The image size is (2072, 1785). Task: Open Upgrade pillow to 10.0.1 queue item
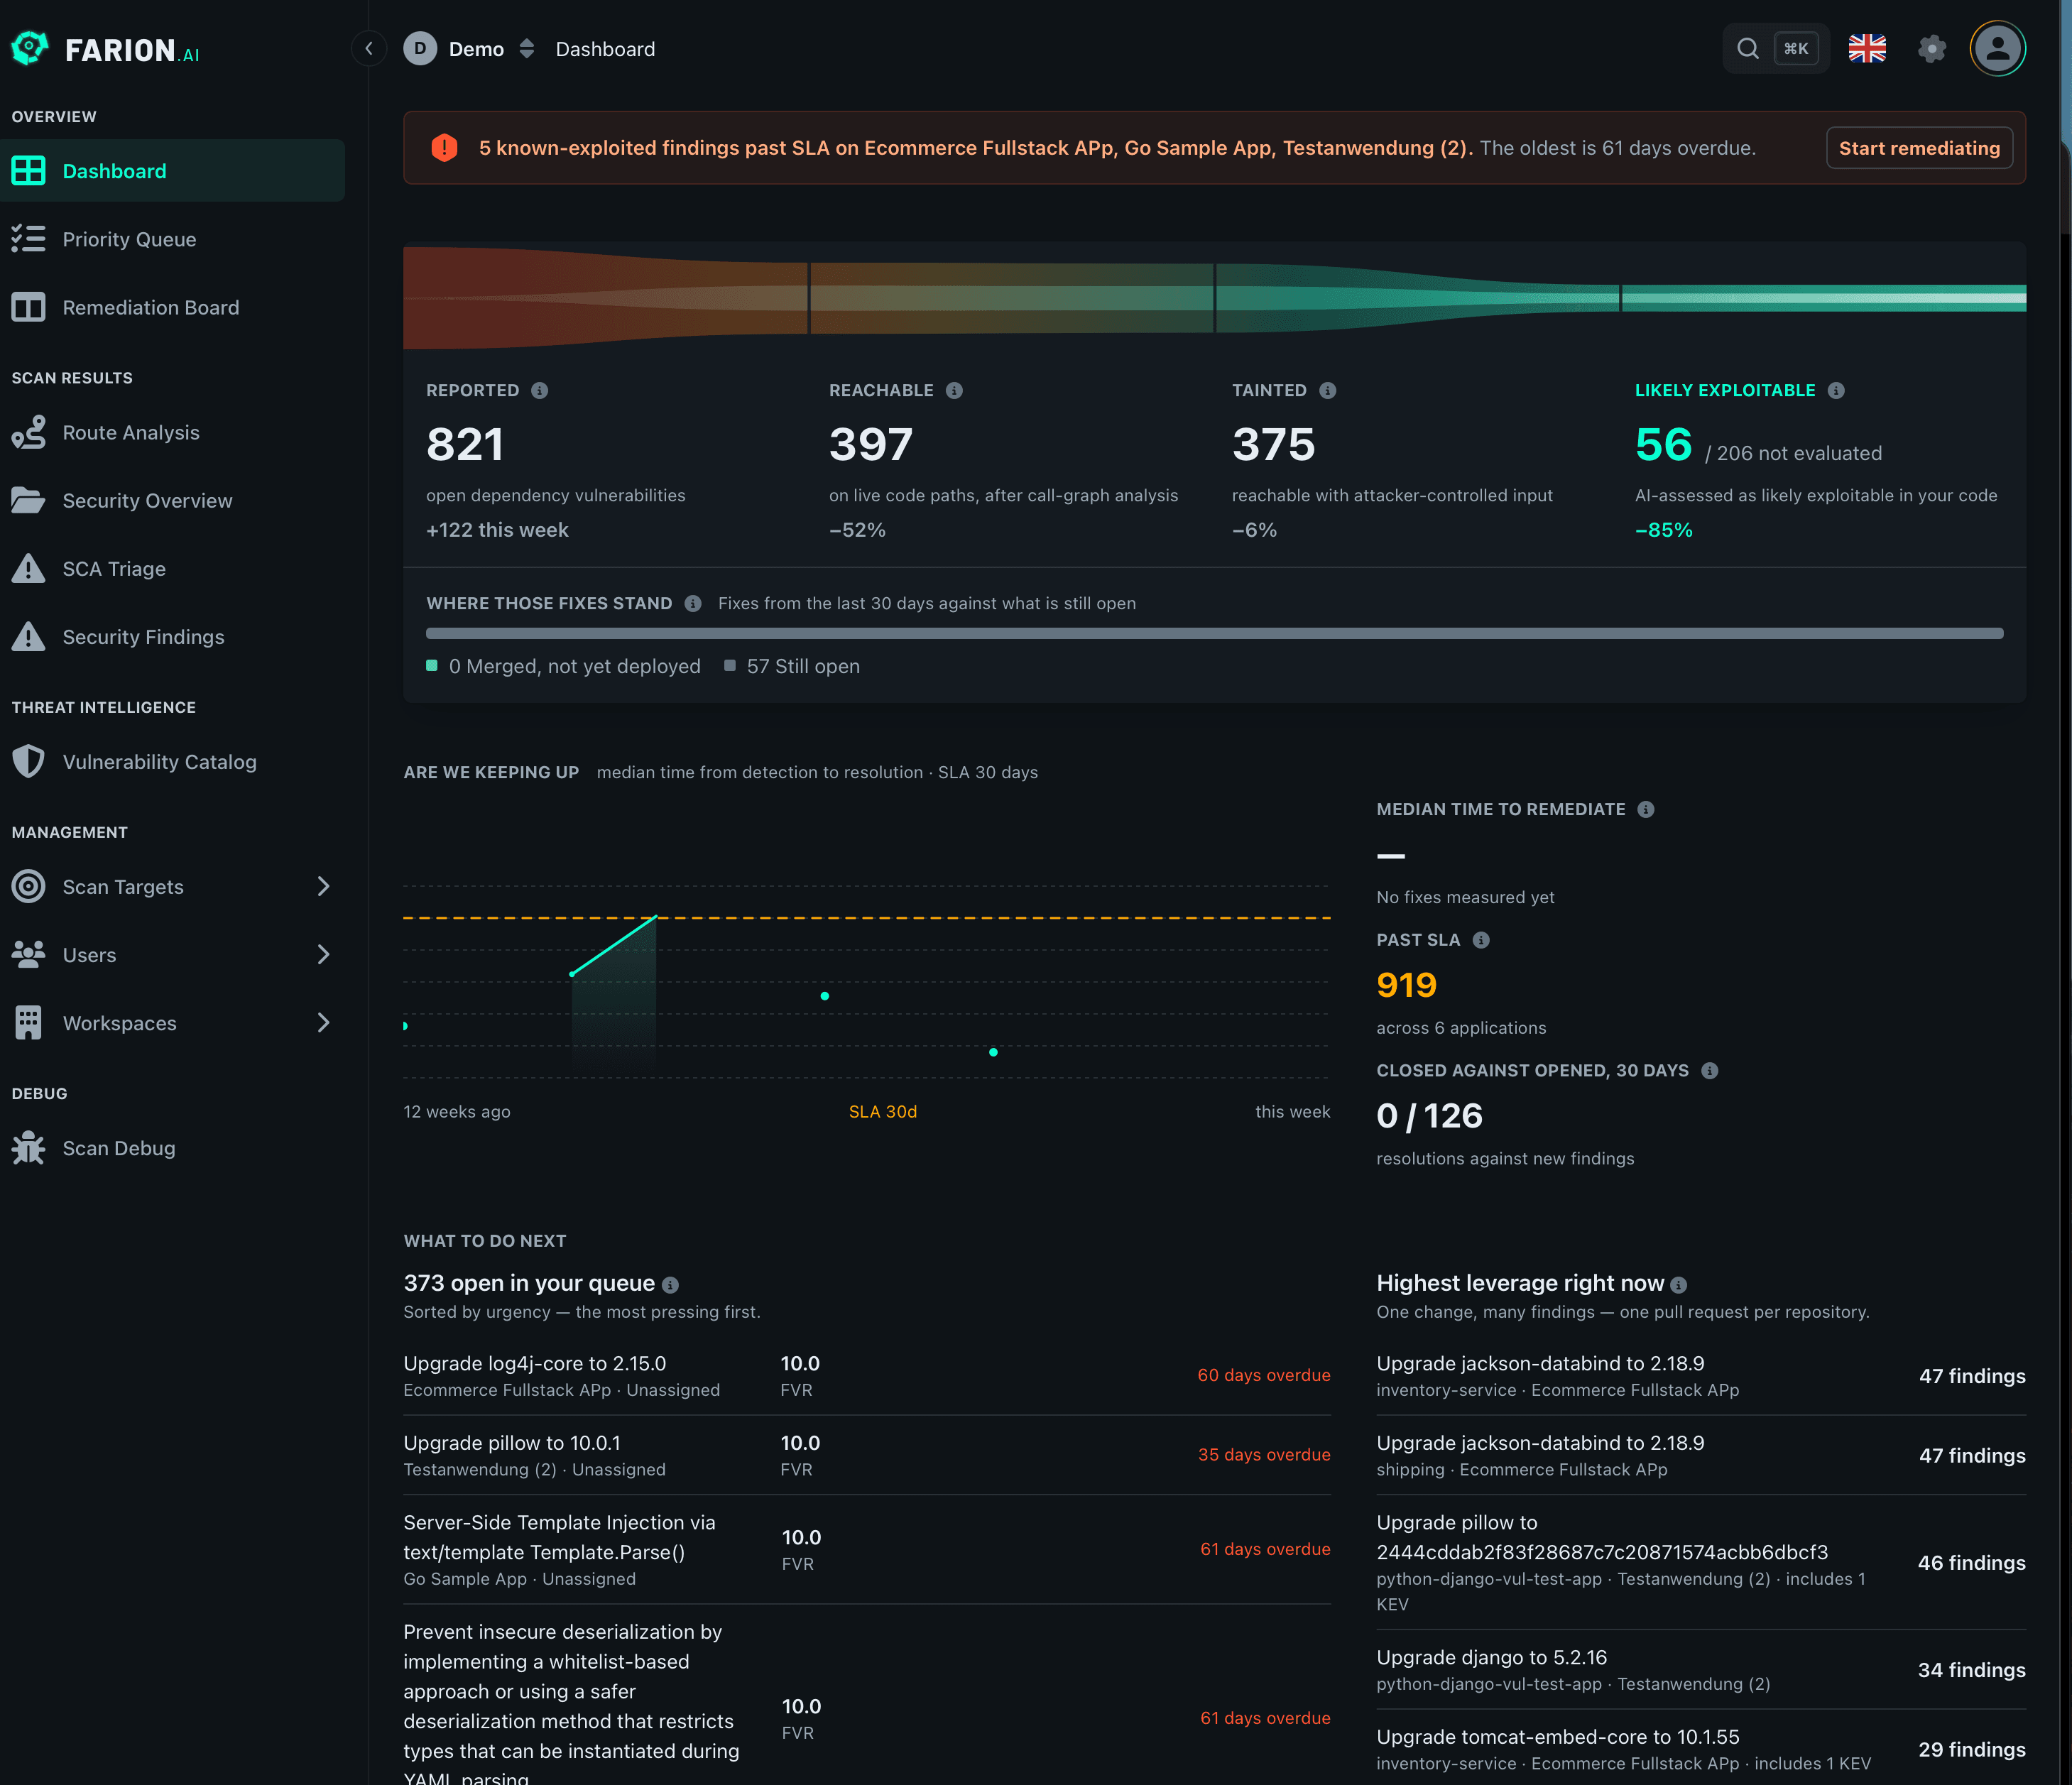pos(867,1455)
